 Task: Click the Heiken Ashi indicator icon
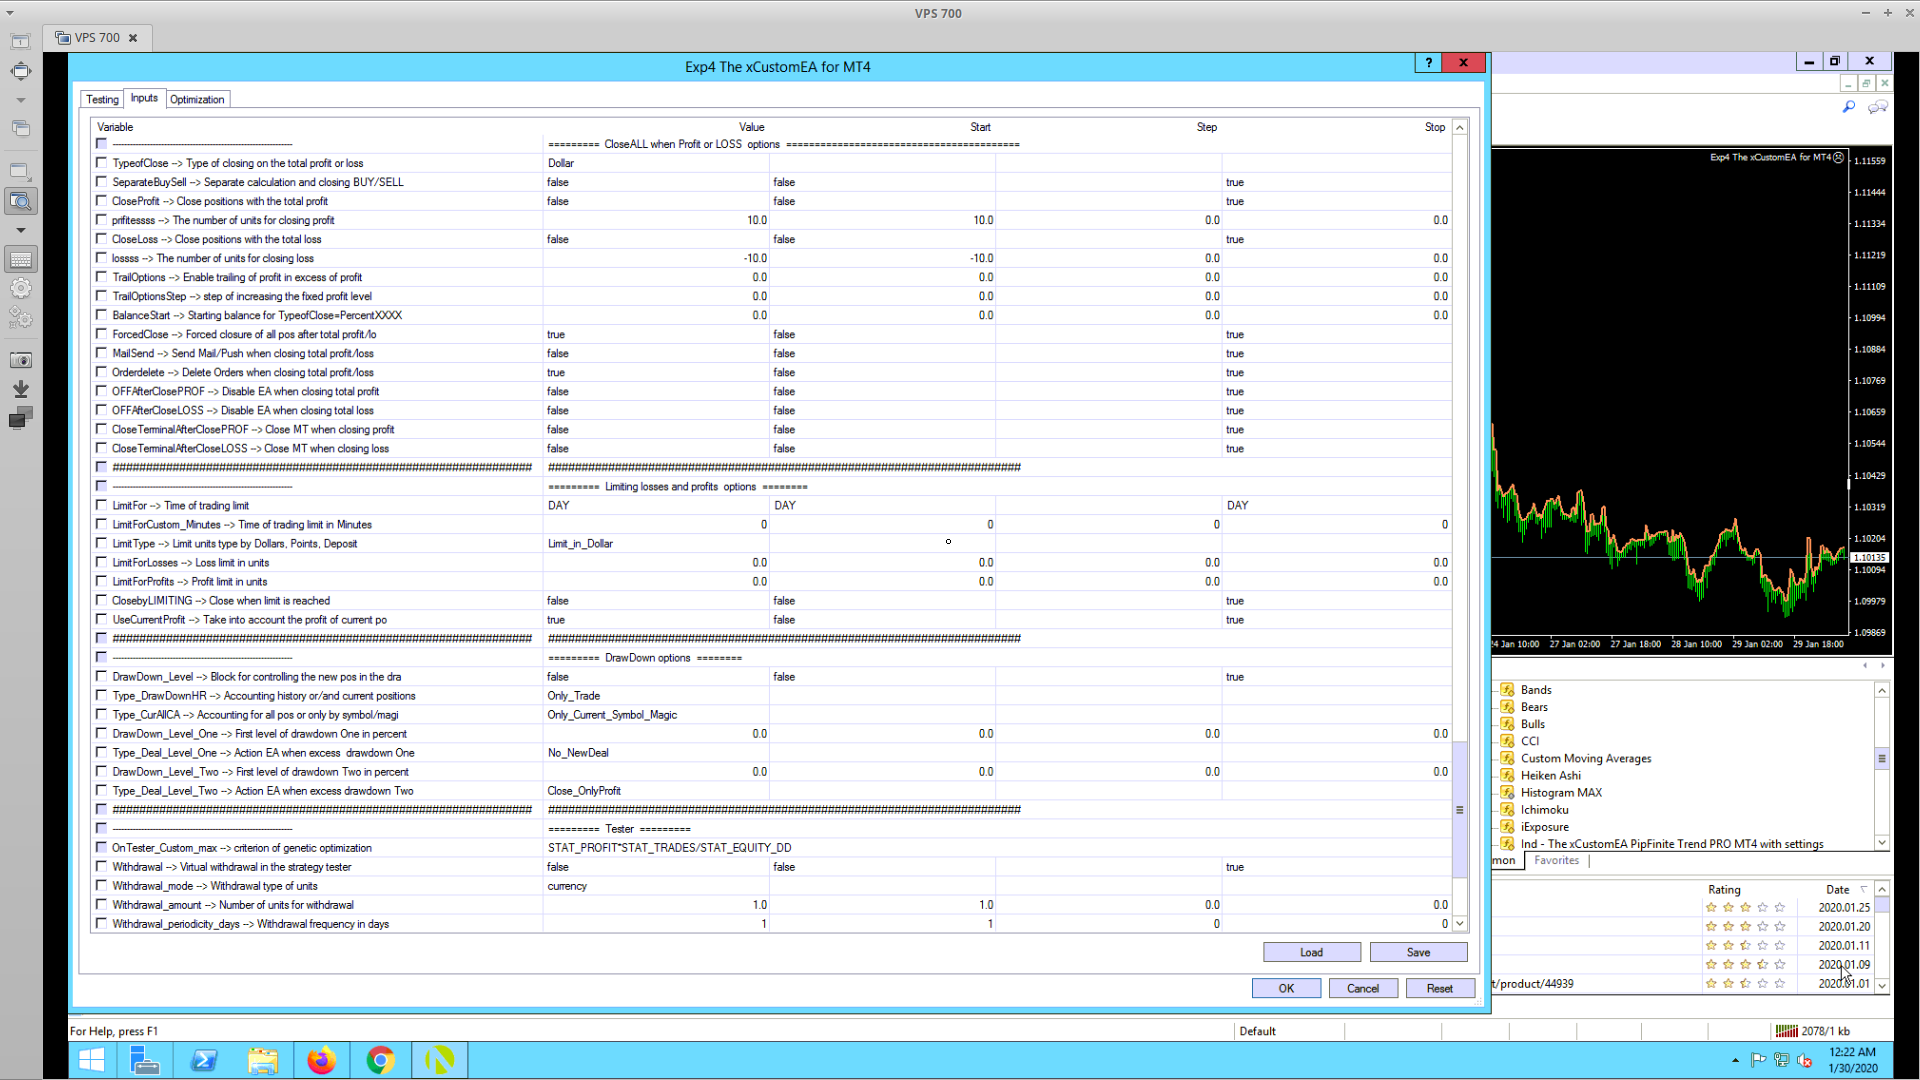[1507, 775]
